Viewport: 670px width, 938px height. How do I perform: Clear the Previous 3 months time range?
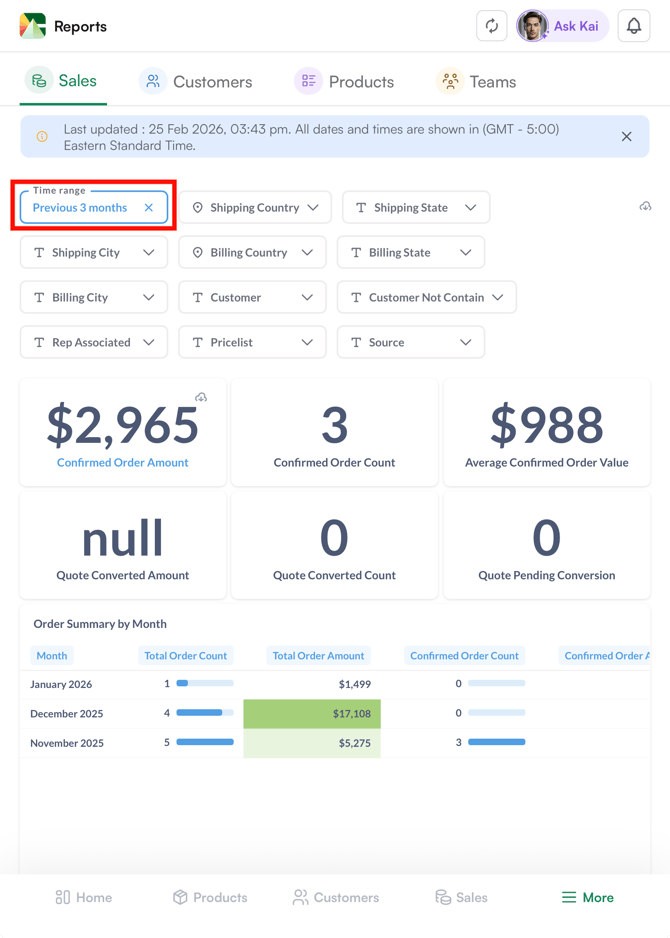pos(149,208)
